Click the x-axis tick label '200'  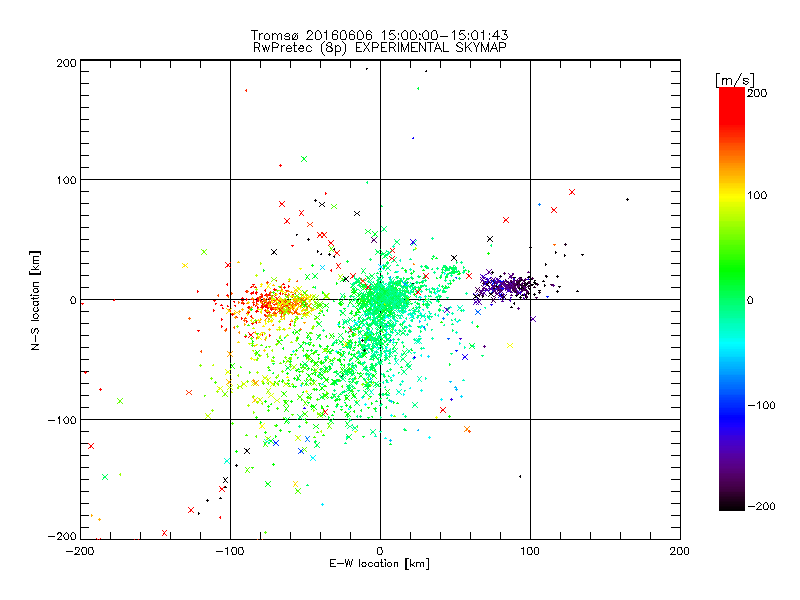(679, 551)
